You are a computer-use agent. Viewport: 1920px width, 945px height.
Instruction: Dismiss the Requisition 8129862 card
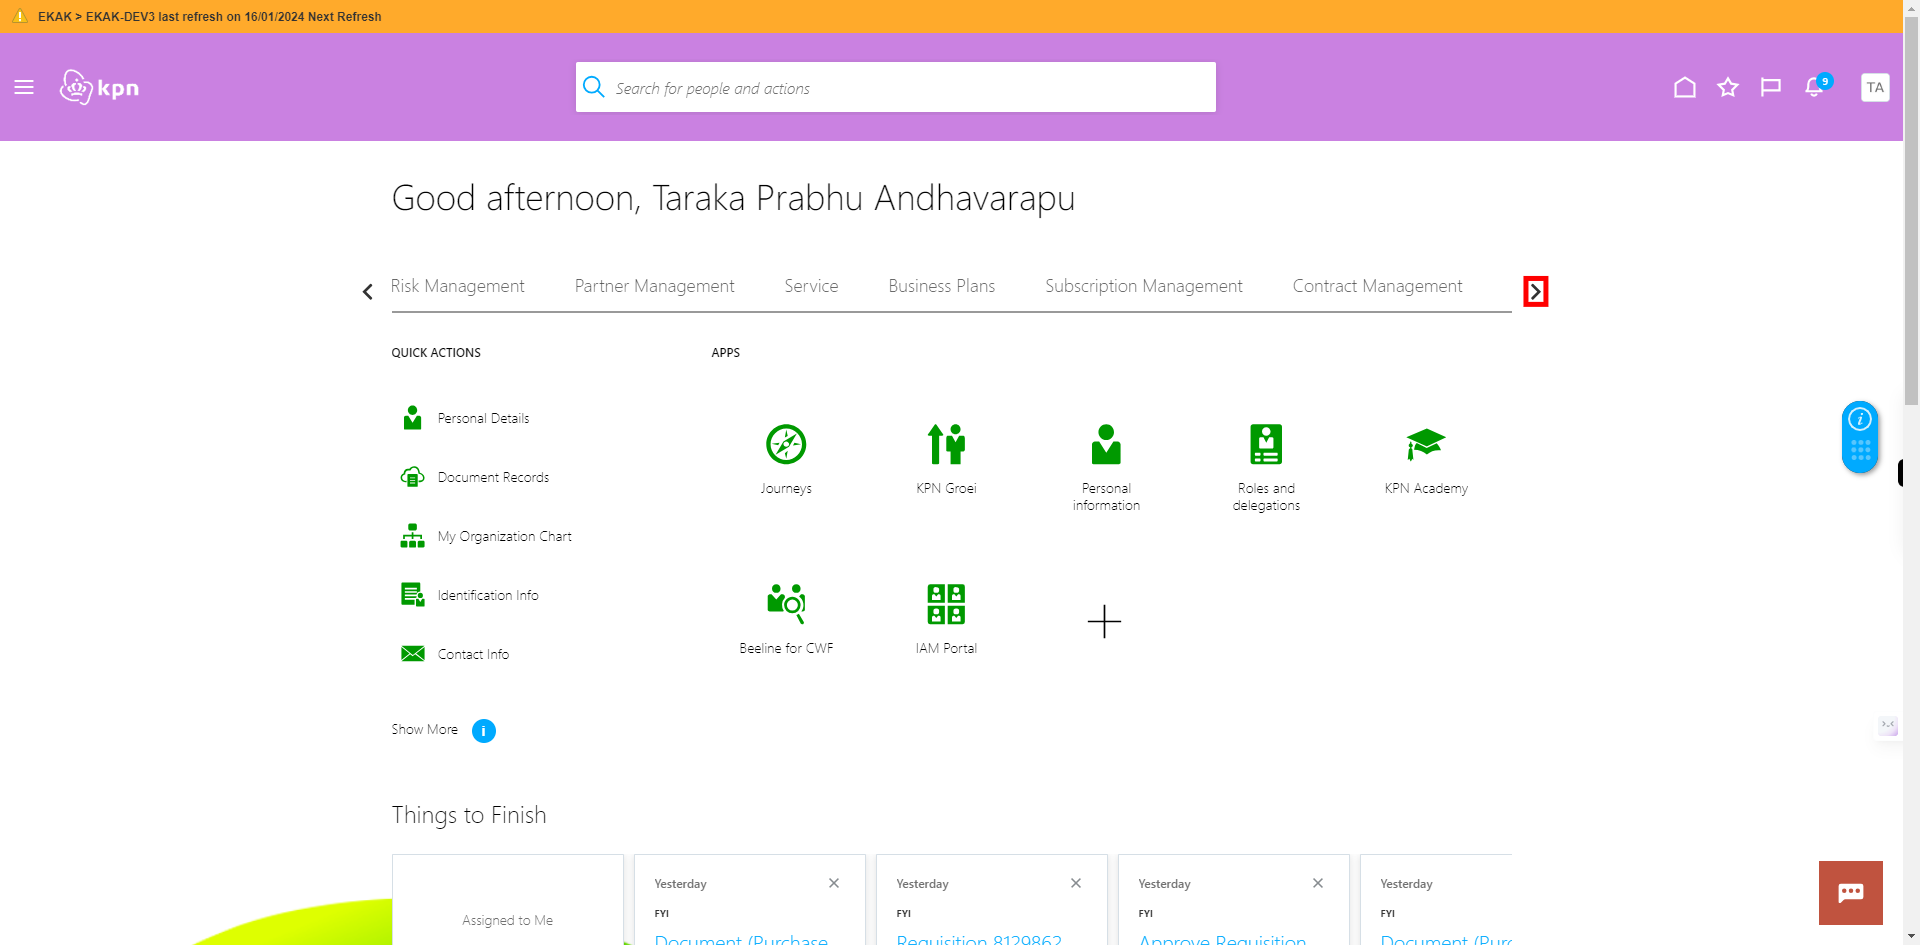[1076, 883]
